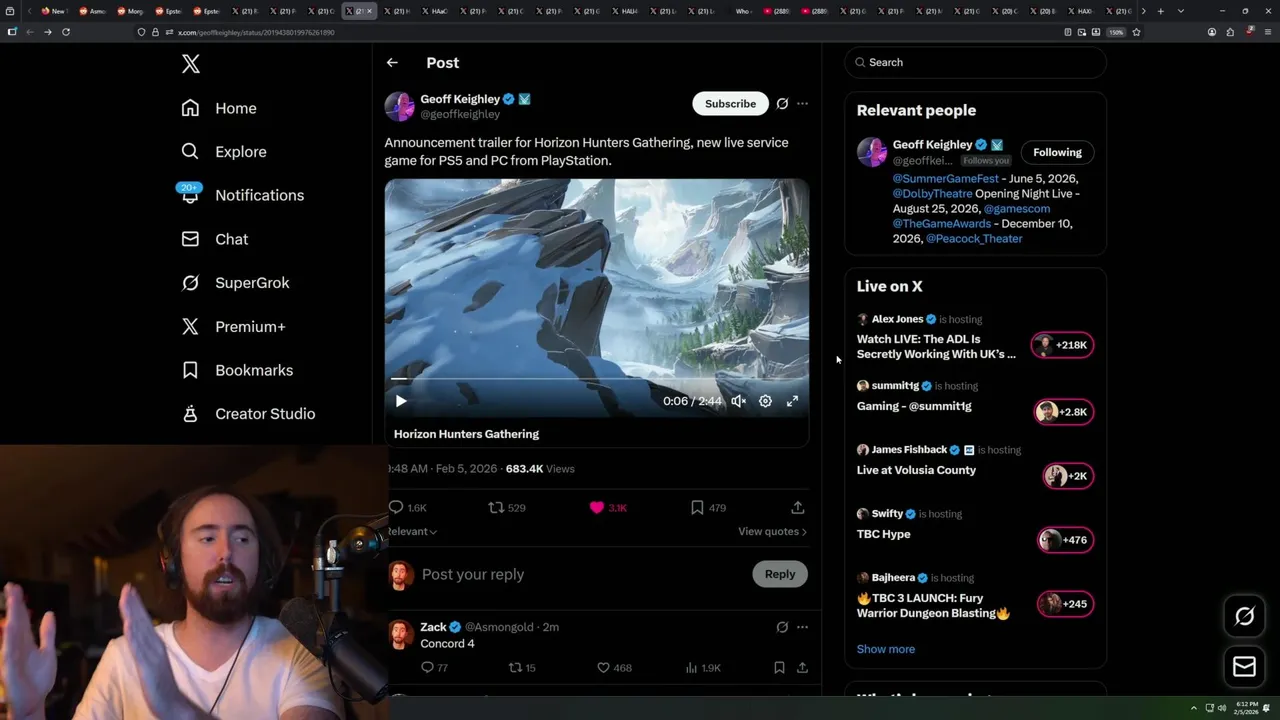Seek on the video progress bar
This screenshot has width=1280, height=720.
[596, 379]
